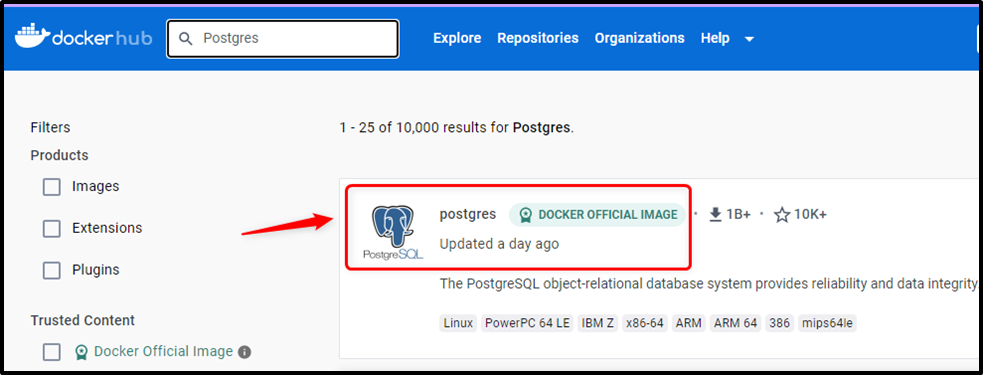Open the postgres repository link
This screenshot has width=983, height=375.
point(468,214)
